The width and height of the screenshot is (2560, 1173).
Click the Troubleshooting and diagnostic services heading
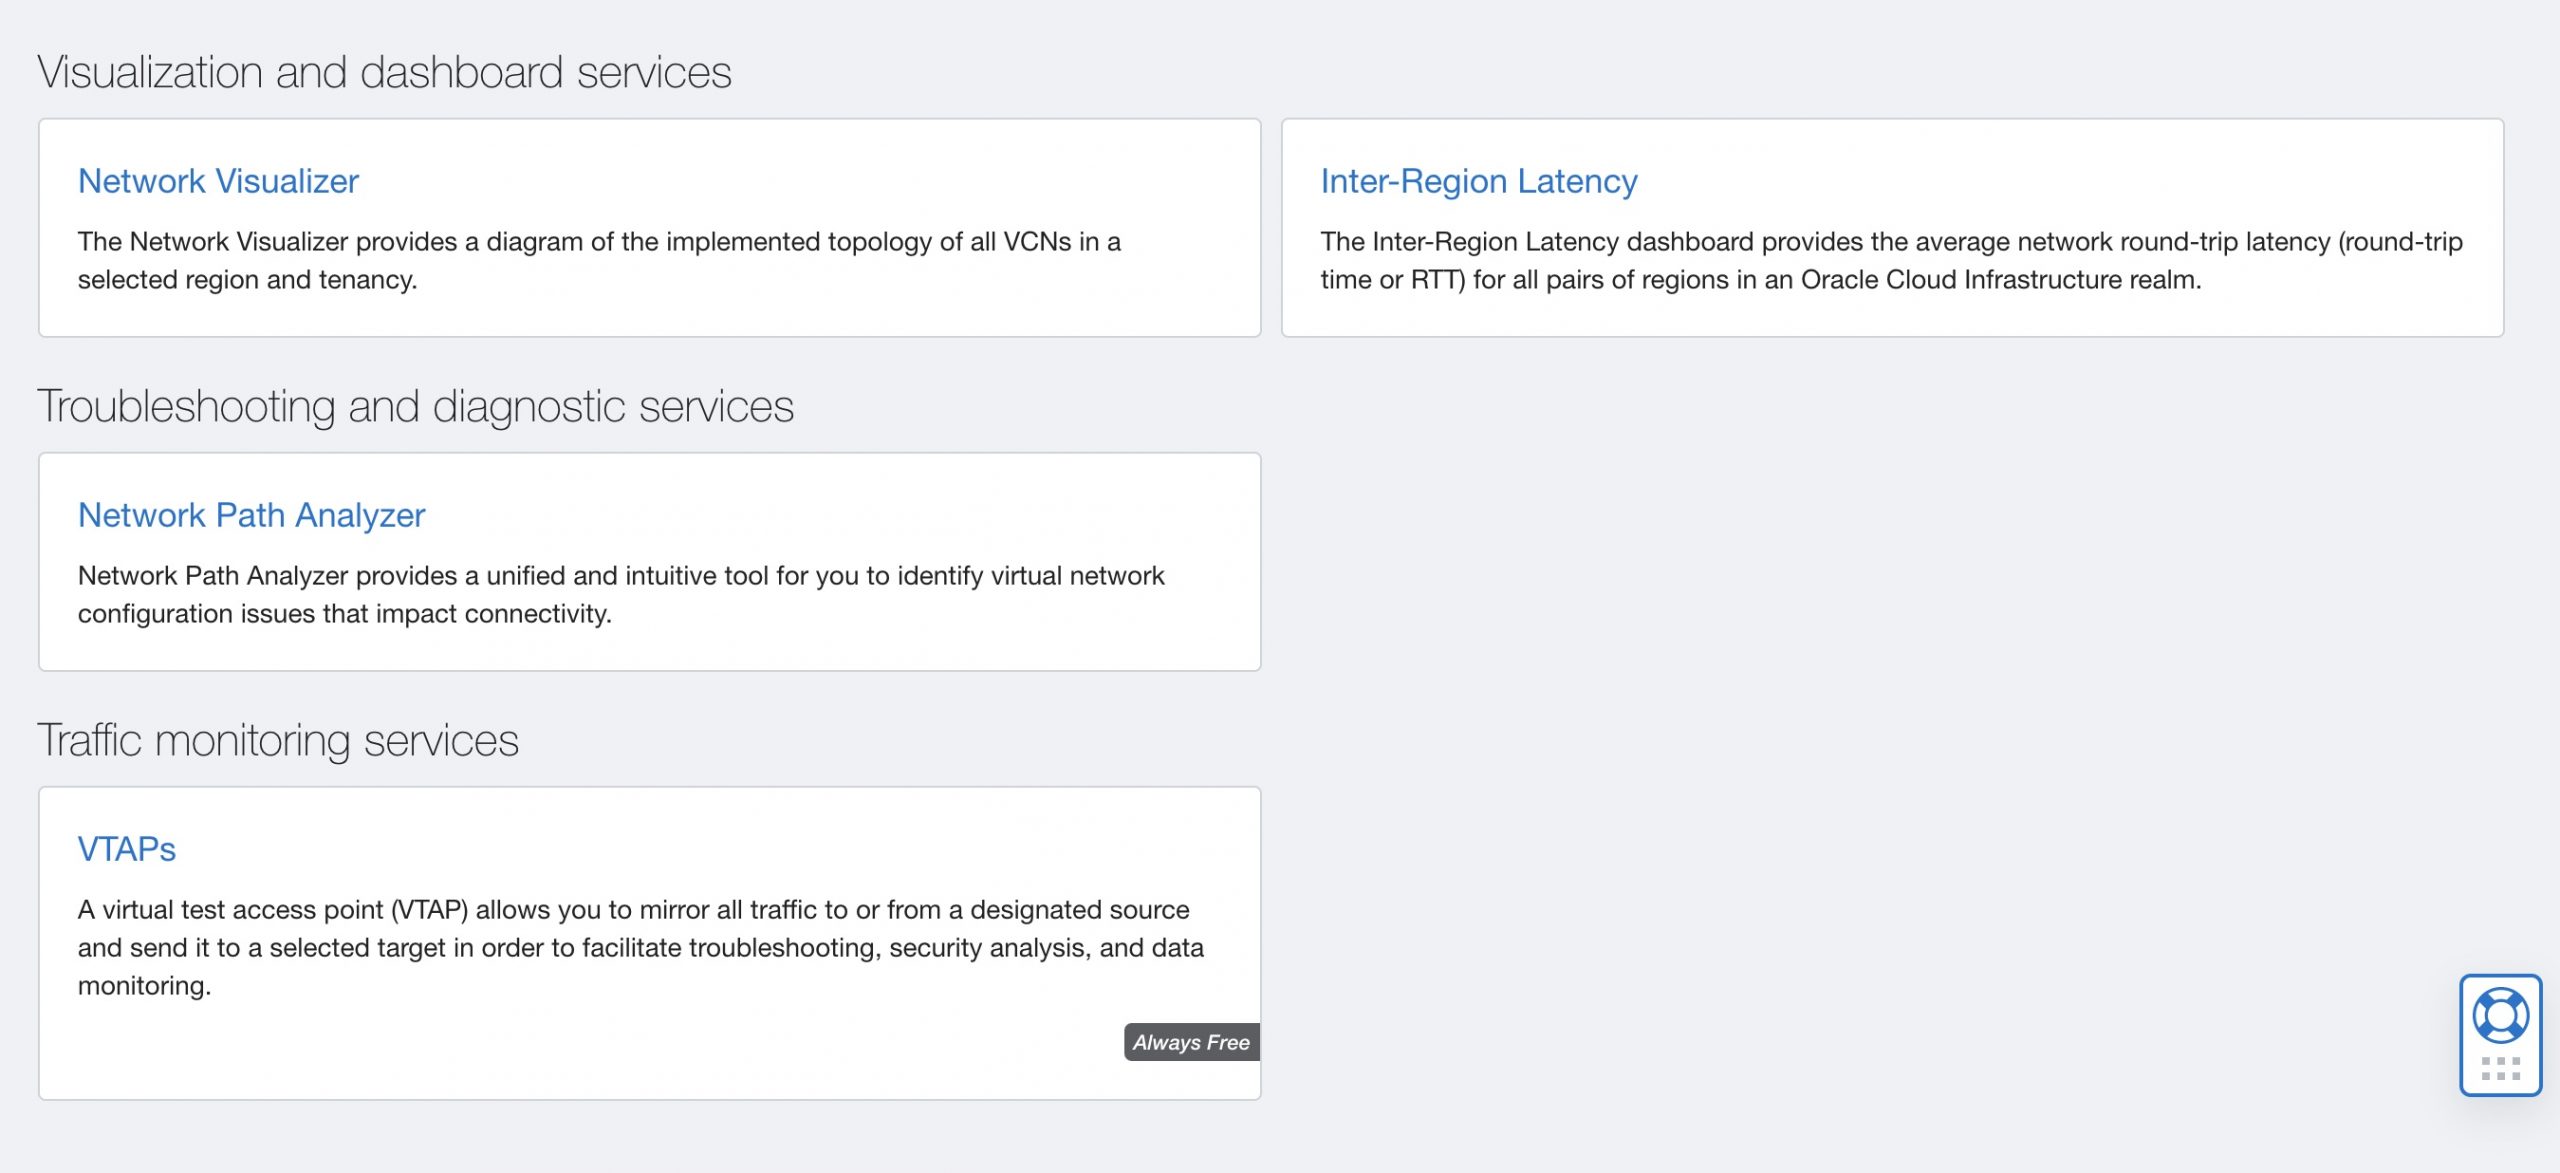pyautogui.click(x=417, y=405)
